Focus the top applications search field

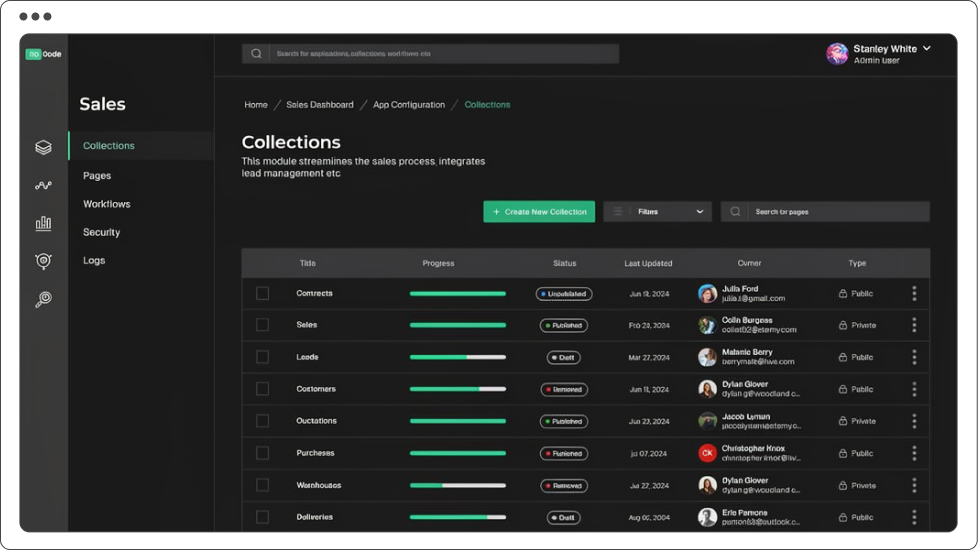[x=430, y=54]
